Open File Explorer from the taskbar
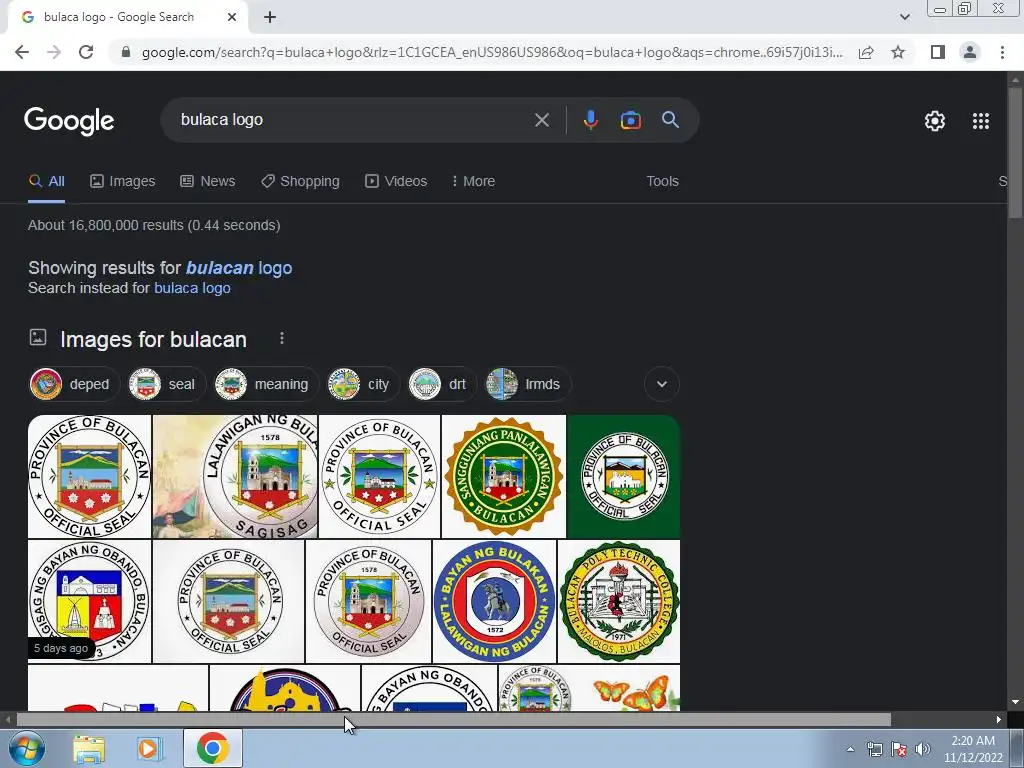Image resolution: width=1024 pixels, height=768 pixels. click(89, 749)
